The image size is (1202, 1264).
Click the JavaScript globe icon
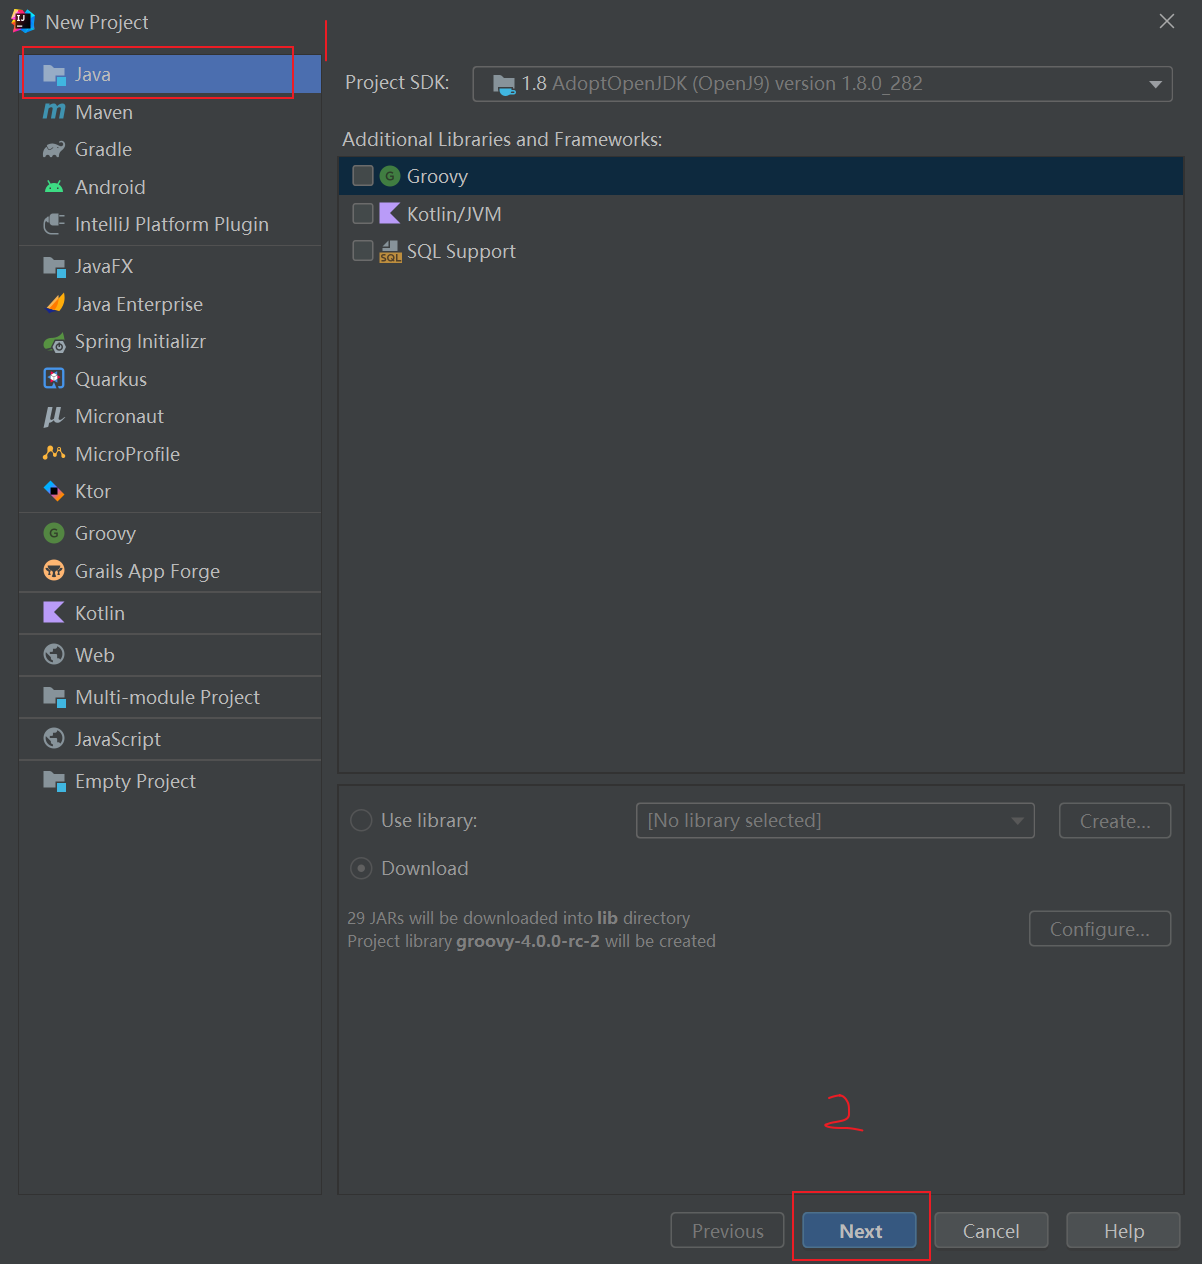click(54, 739)
